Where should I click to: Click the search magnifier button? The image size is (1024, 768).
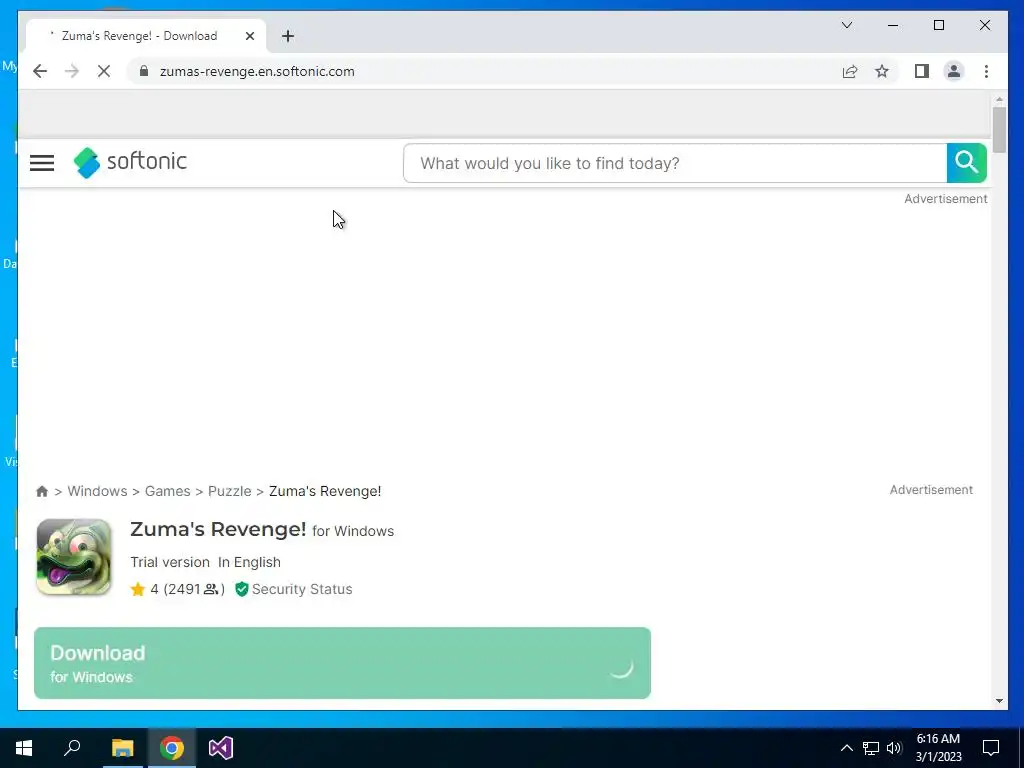tap(967, 163)
